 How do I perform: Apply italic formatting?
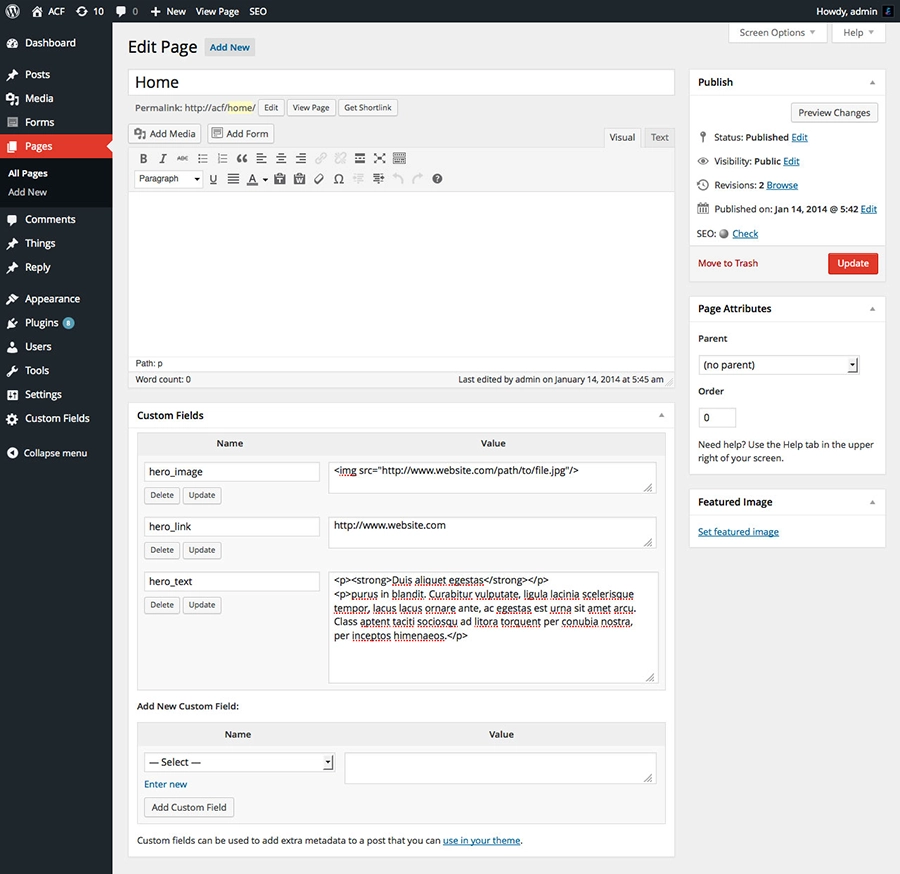[163, 158]
